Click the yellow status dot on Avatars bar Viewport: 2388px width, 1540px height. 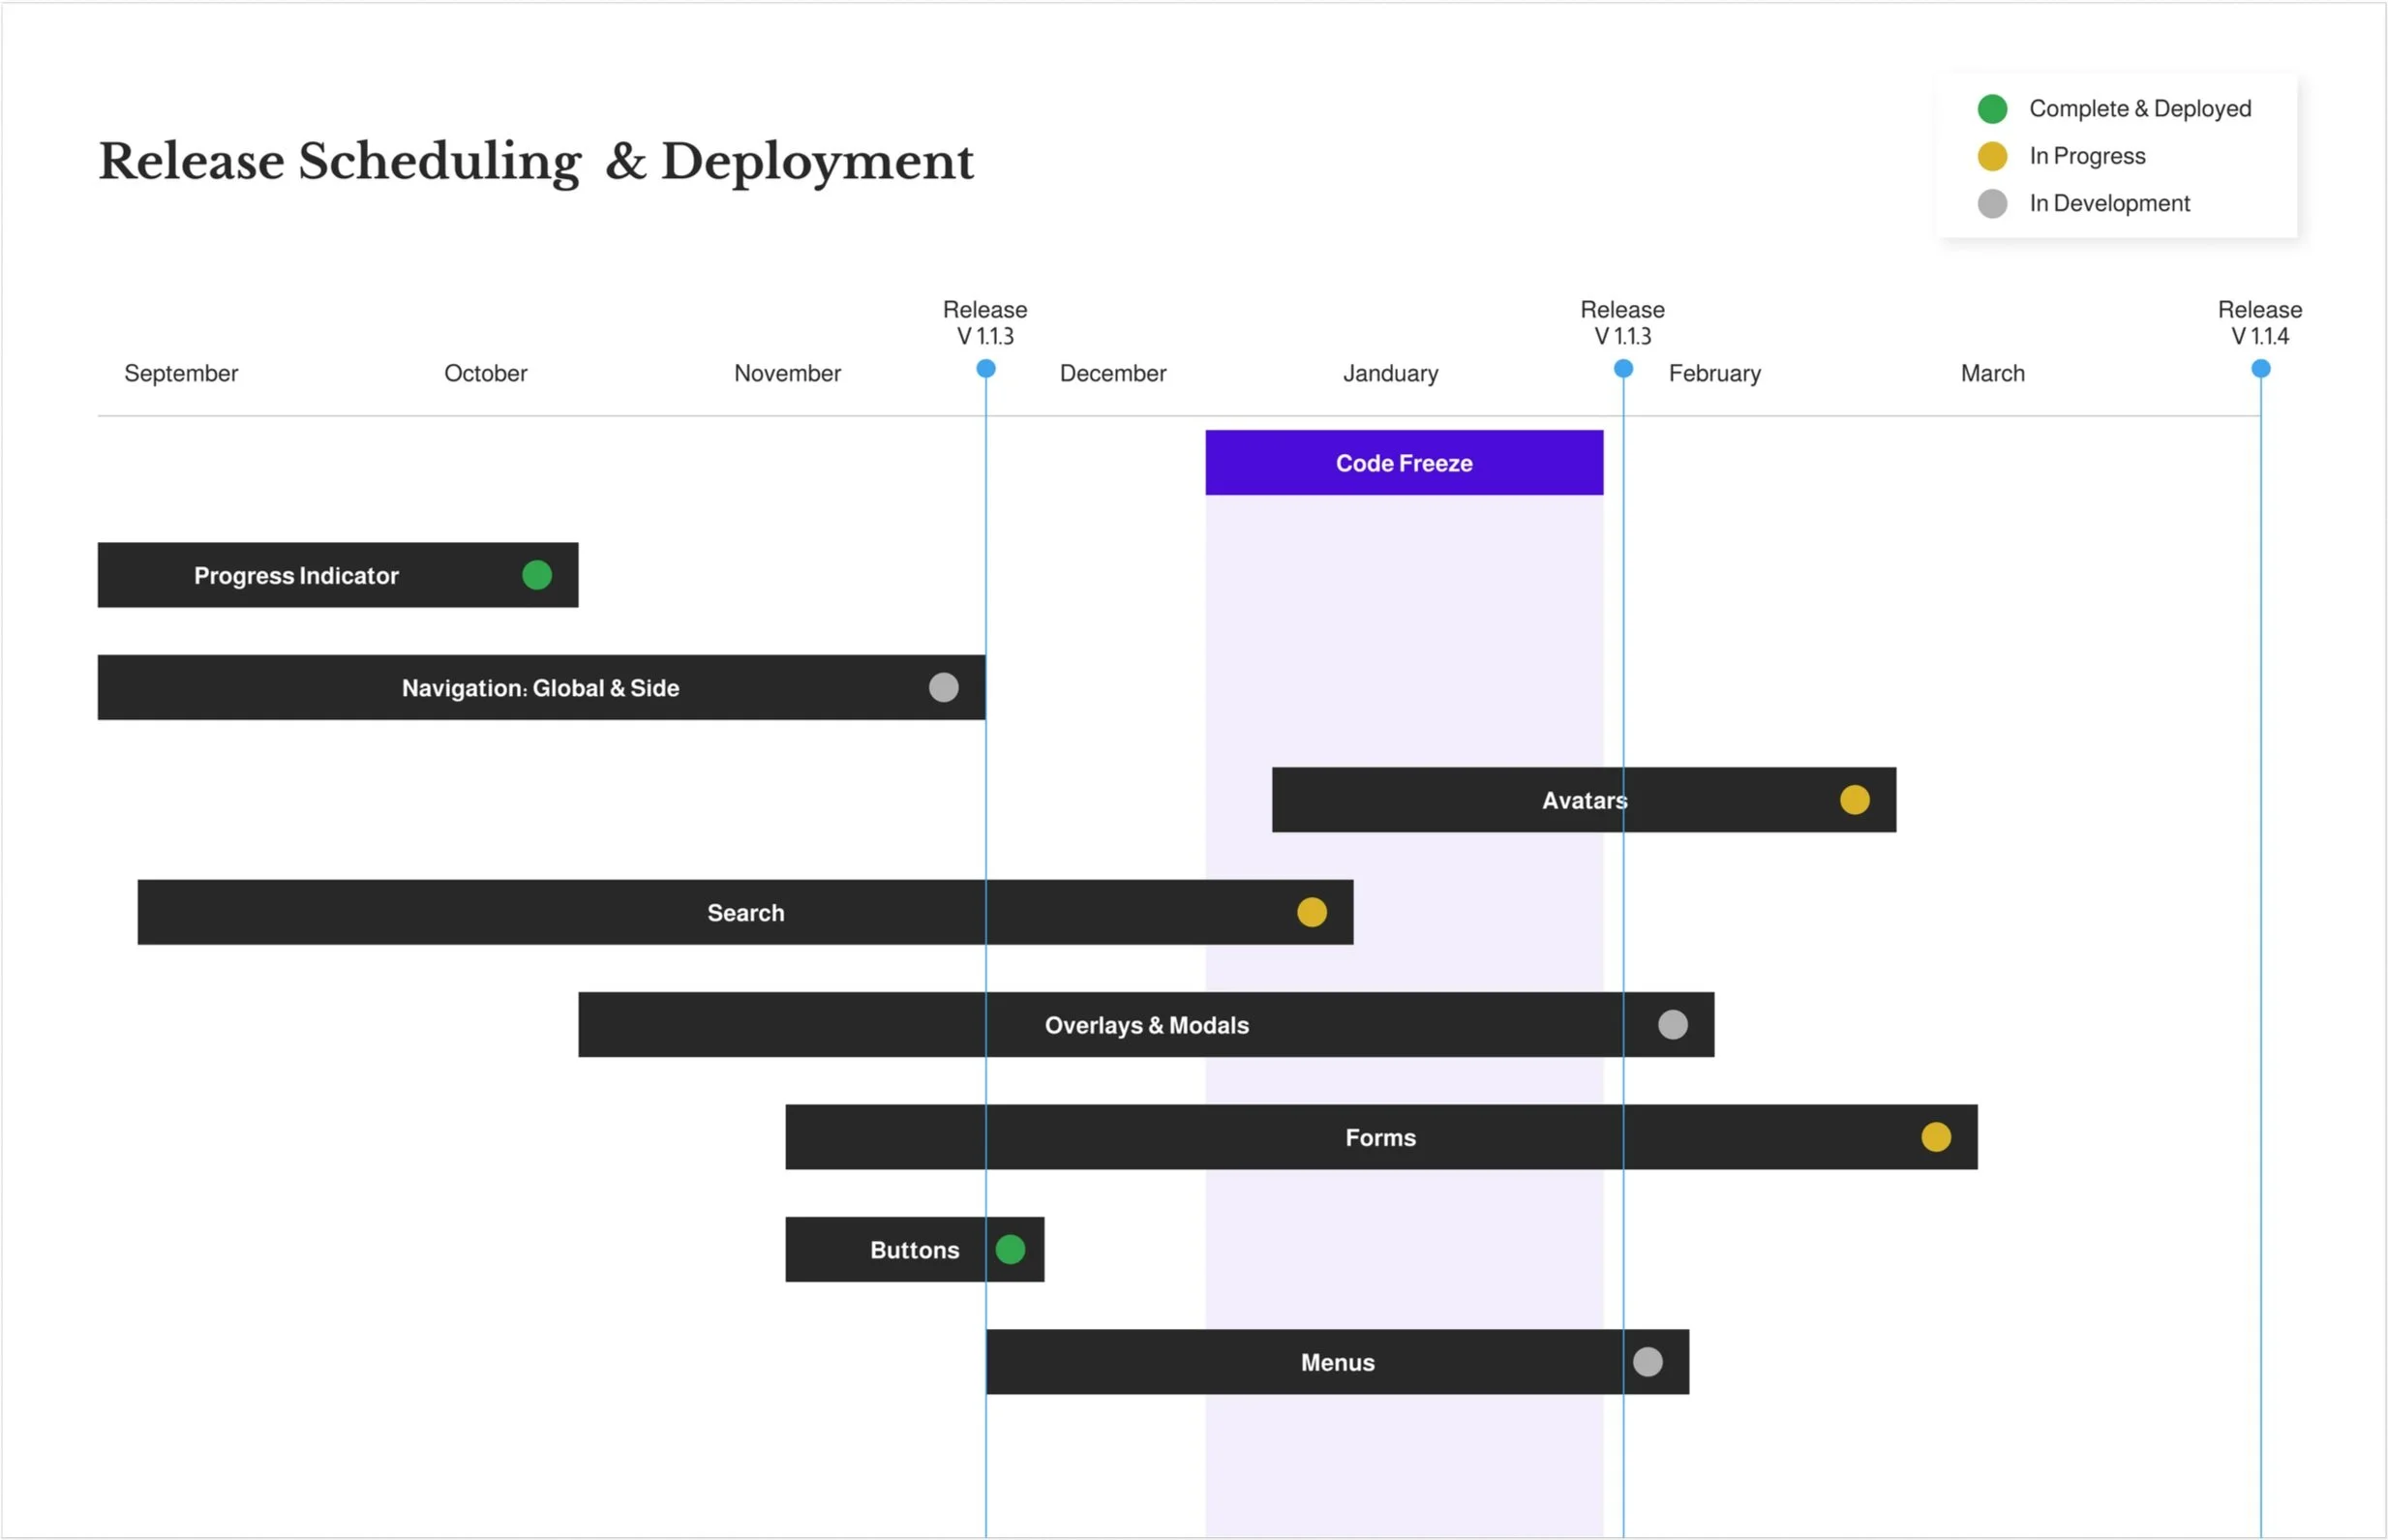click(1854, 800)
